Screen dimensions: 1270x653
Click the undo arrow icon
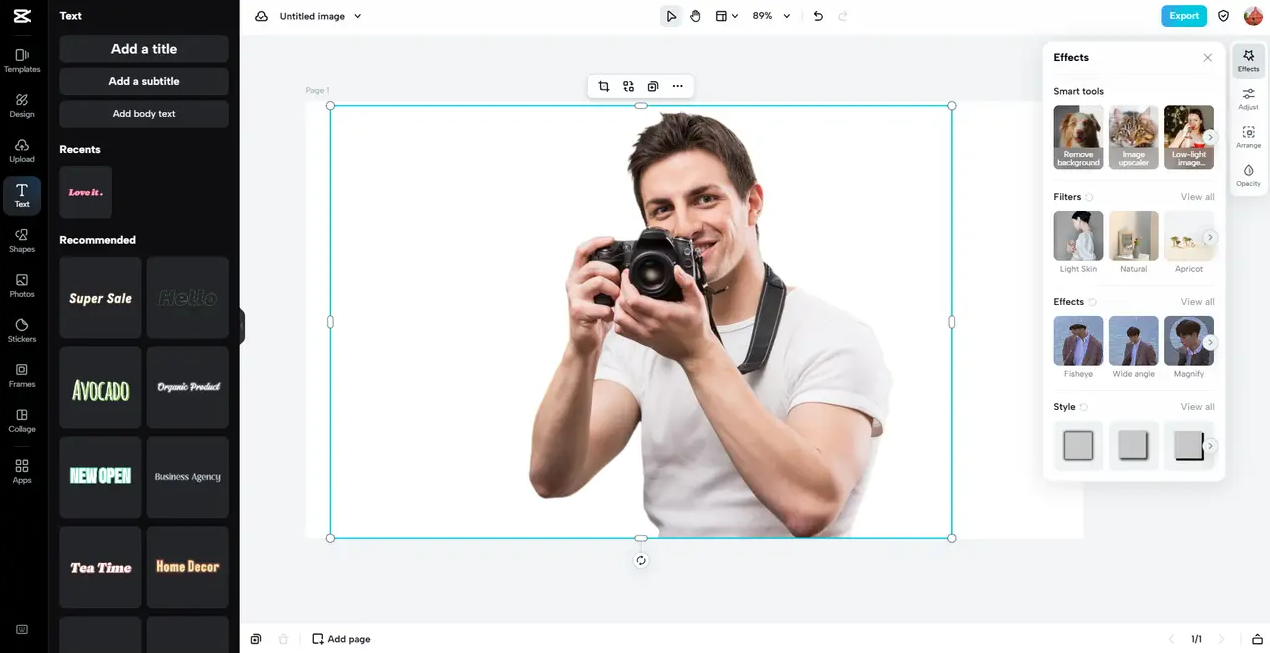(818, 16)
